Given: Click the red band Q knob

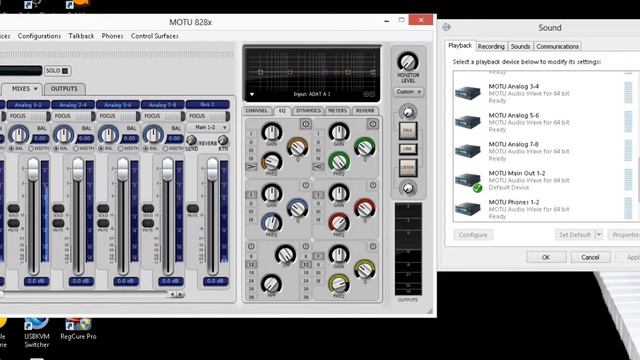Looking at the screenshot, I should pos(364,209).
